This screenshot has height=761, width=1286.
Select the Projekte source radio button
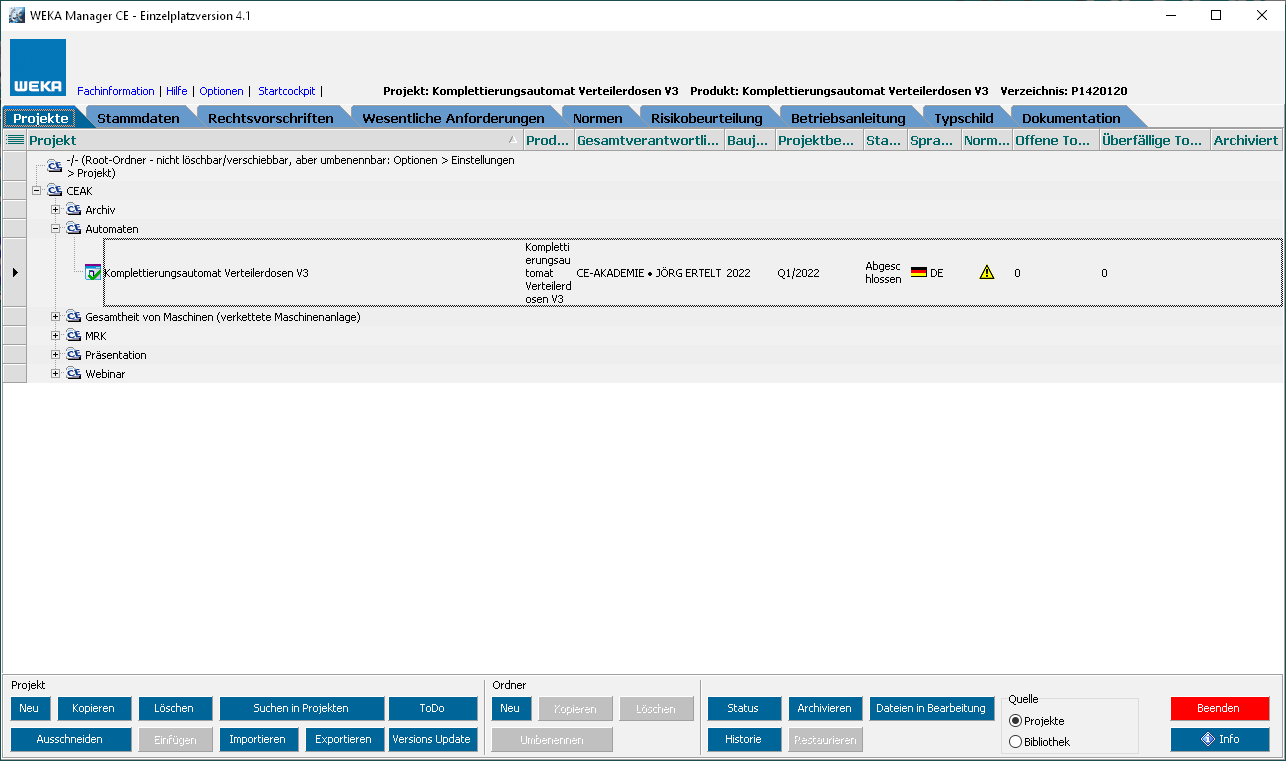point(1016,721)
